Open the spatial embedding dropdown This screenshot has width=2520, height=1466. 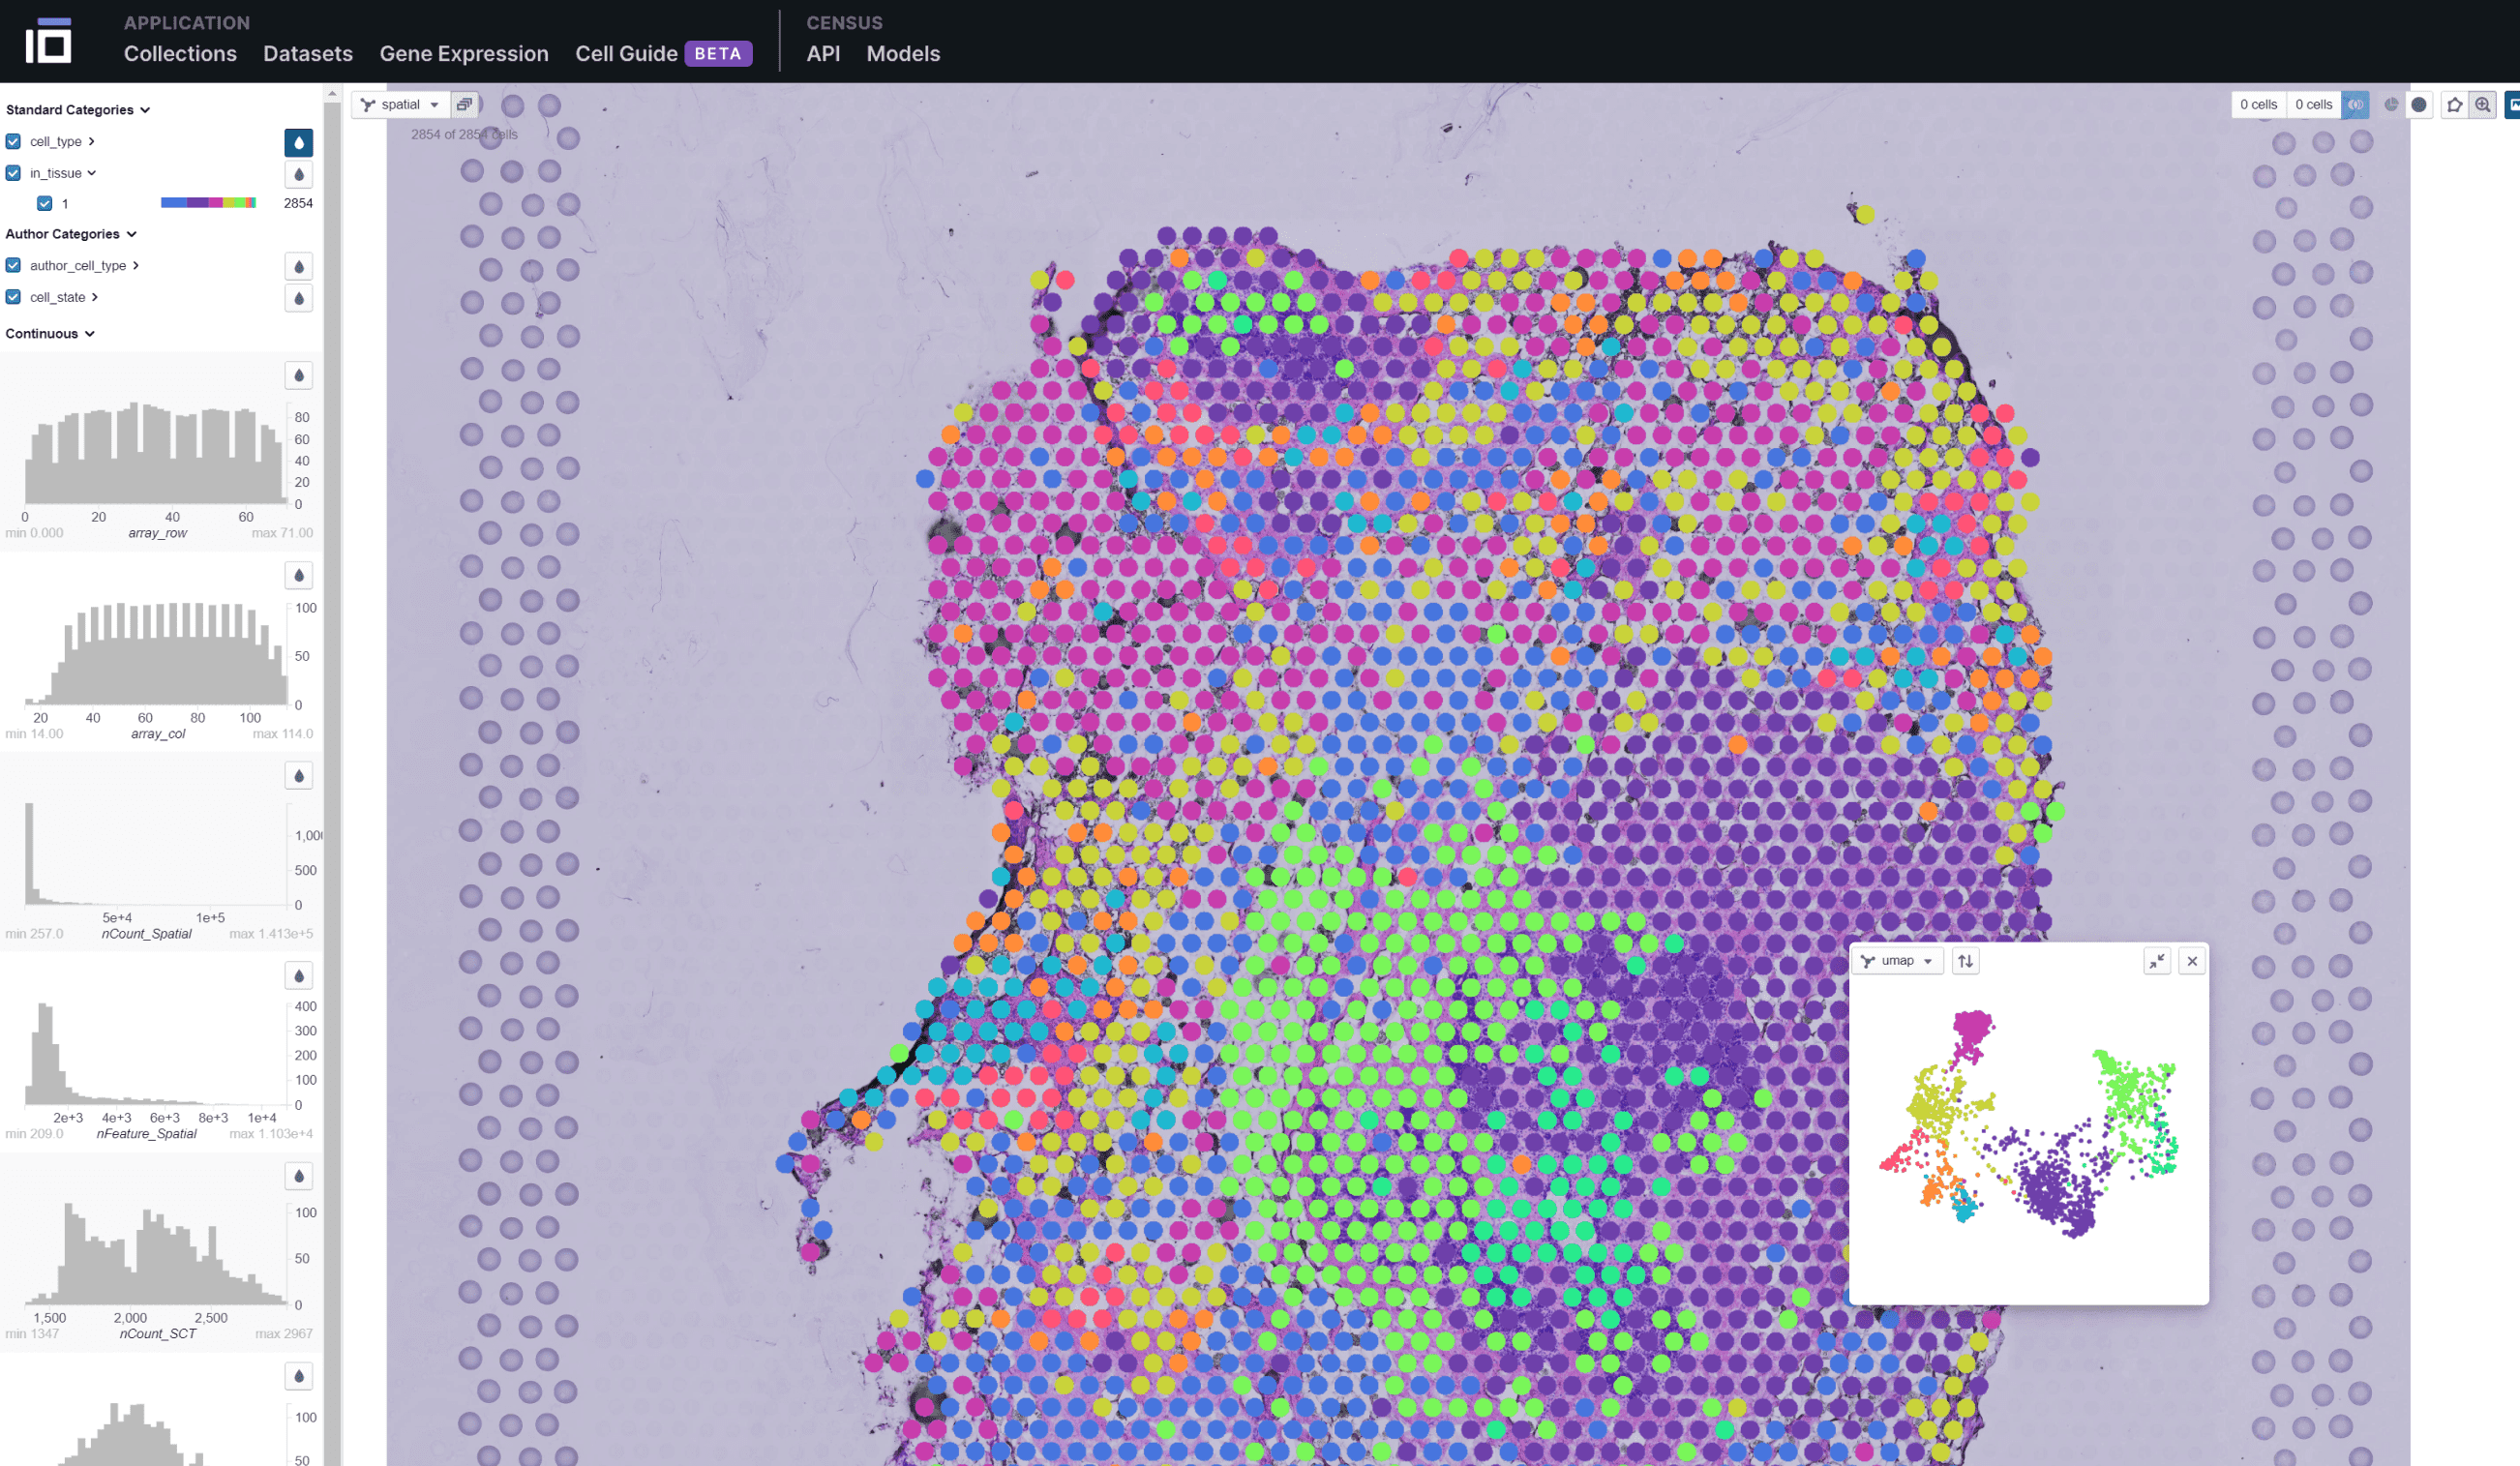pyautogui.click(x=400, y=104)
